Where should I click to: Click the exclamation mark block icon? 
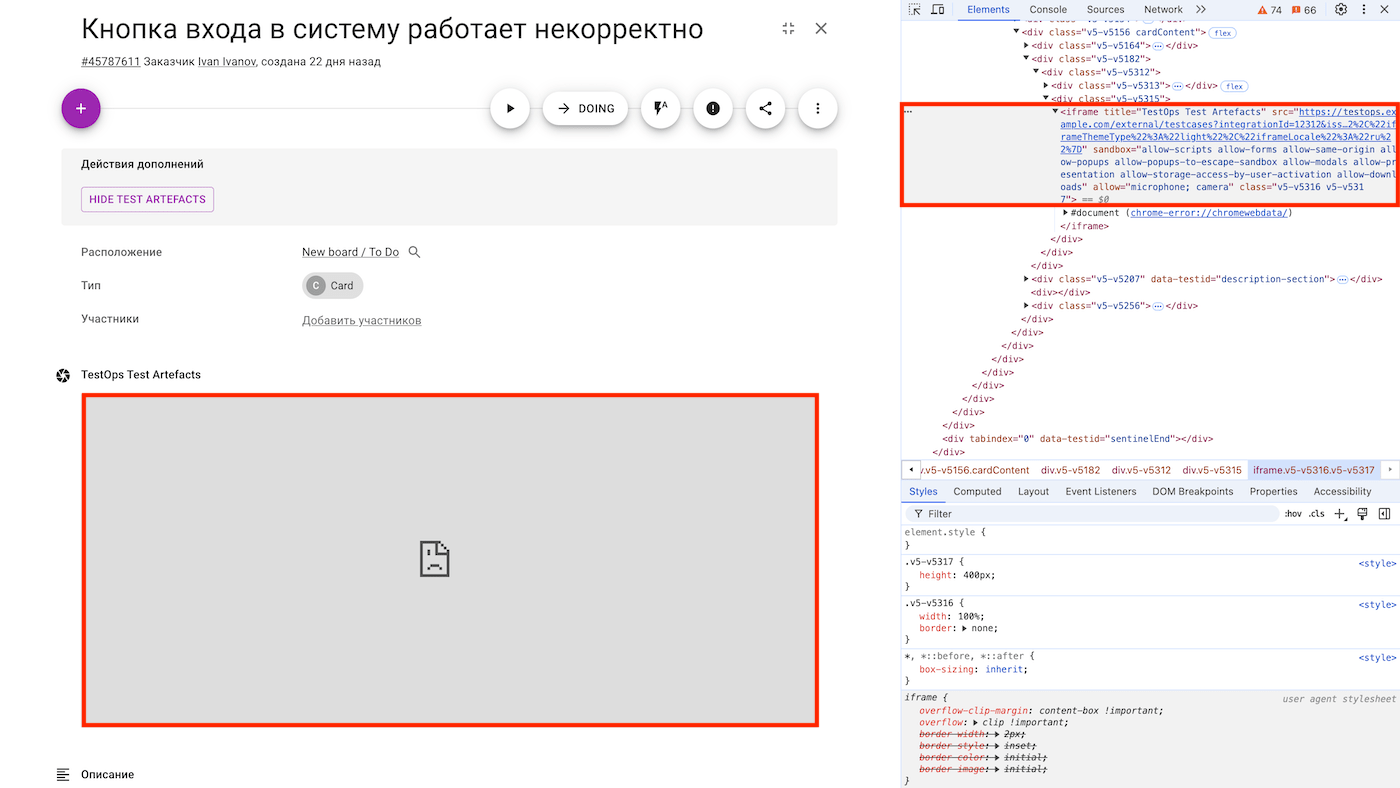click(713, 108)
